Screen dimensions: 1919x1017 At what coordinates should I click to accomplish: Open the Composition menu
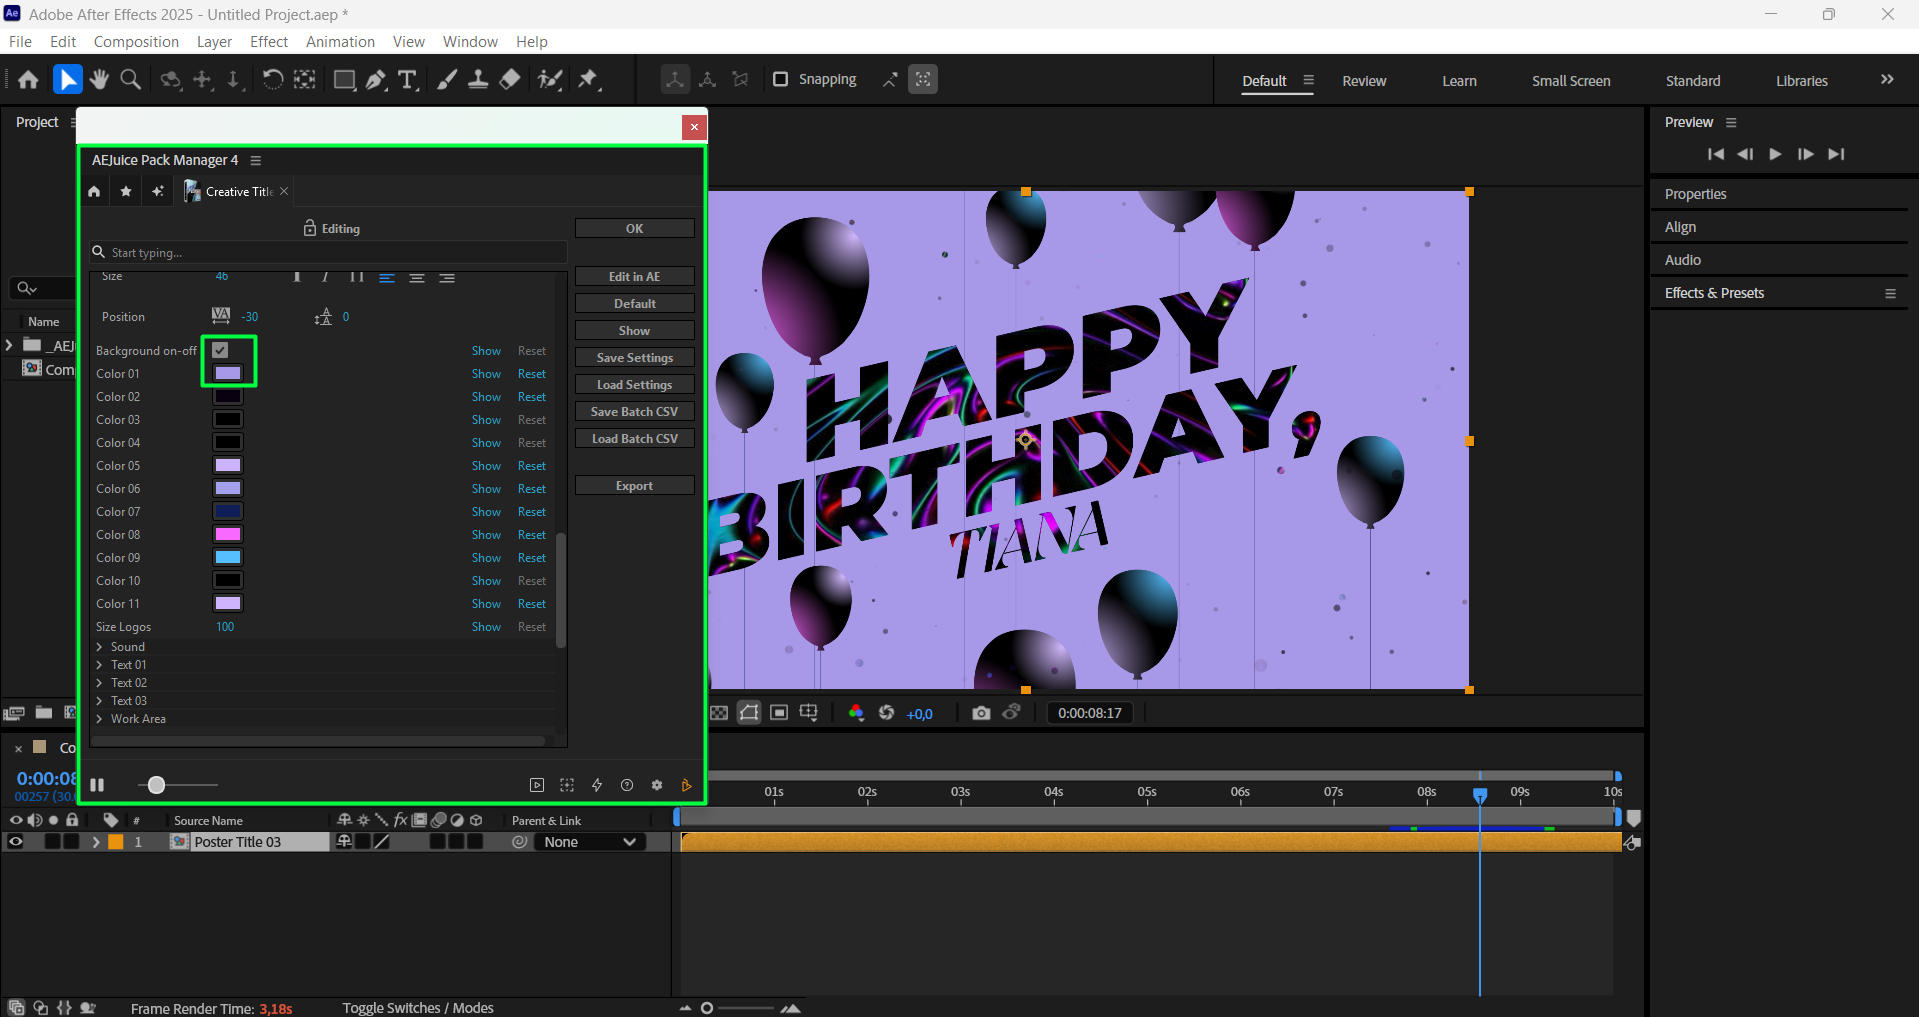(136, 42)
